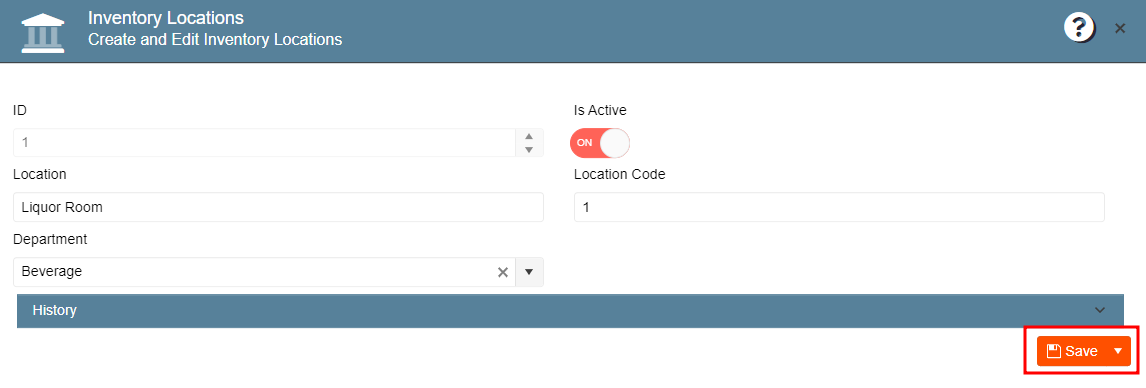
Task: Expand the History section
Action: coord(570,311)
